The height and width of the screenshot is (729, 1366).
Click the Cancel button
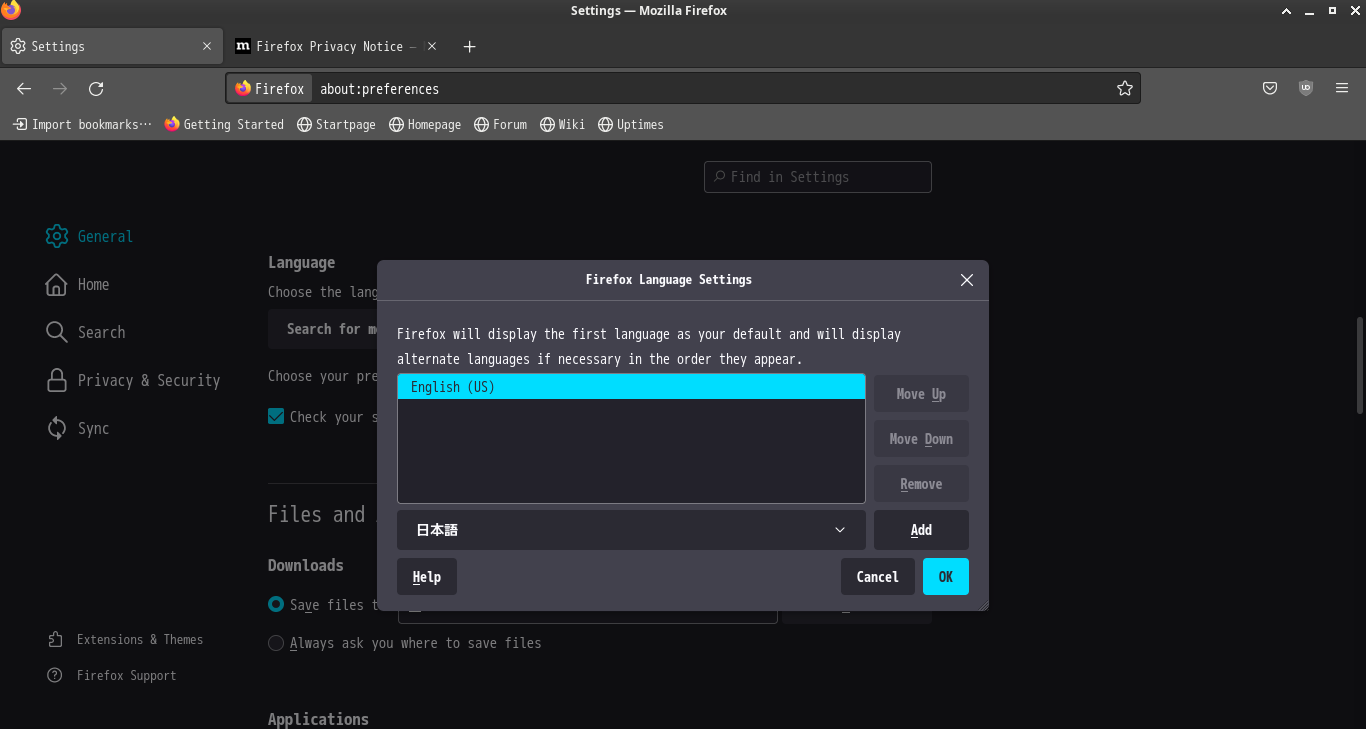coord(878,577)
